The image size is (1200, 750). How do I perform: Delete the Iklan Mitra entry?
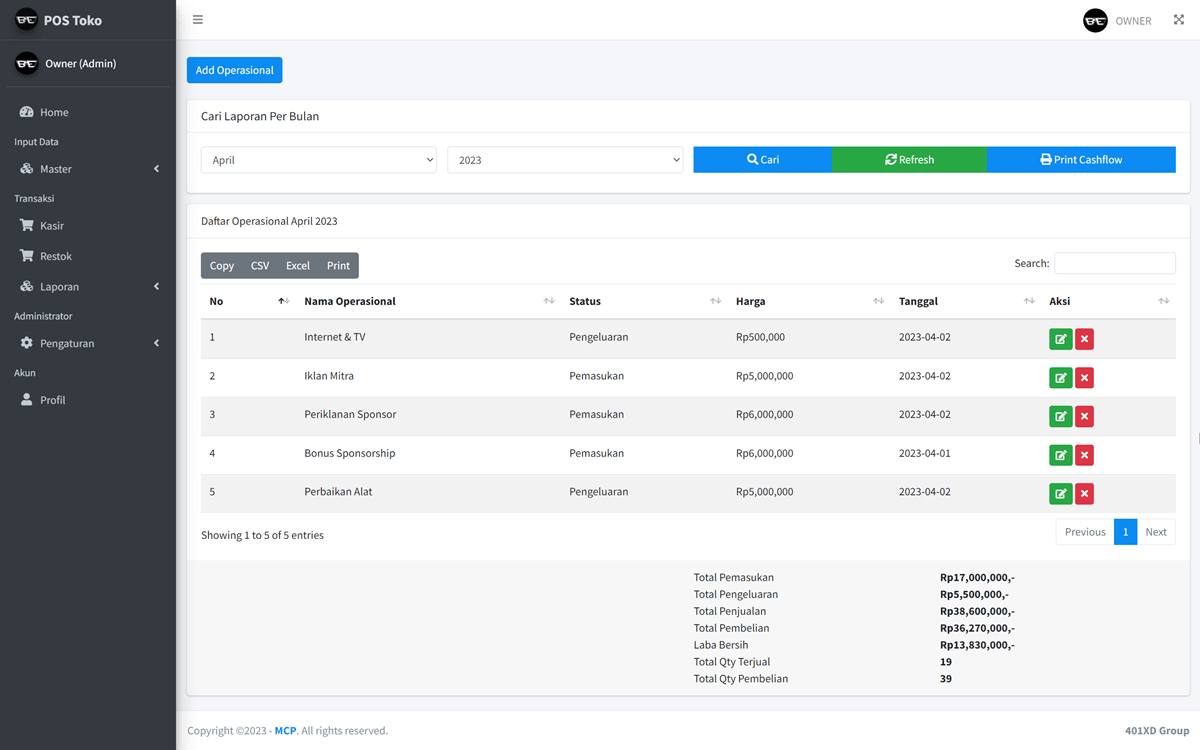click(1084, 377)
